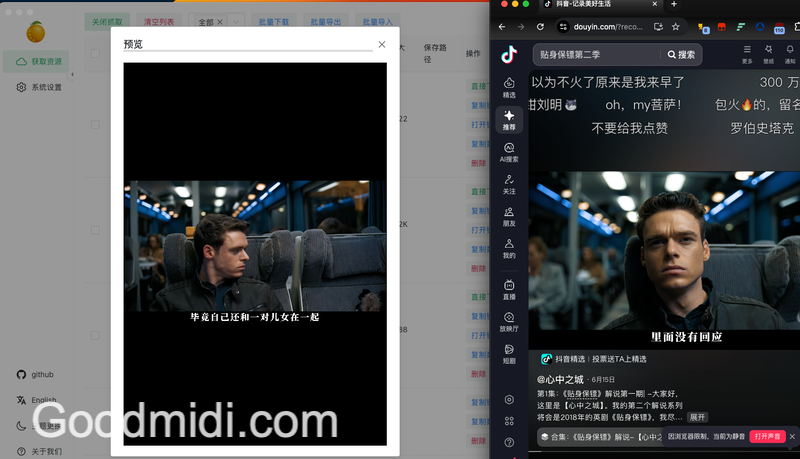
Task: Click the douyin.com URL address bar
Action: tap(608, 27)
